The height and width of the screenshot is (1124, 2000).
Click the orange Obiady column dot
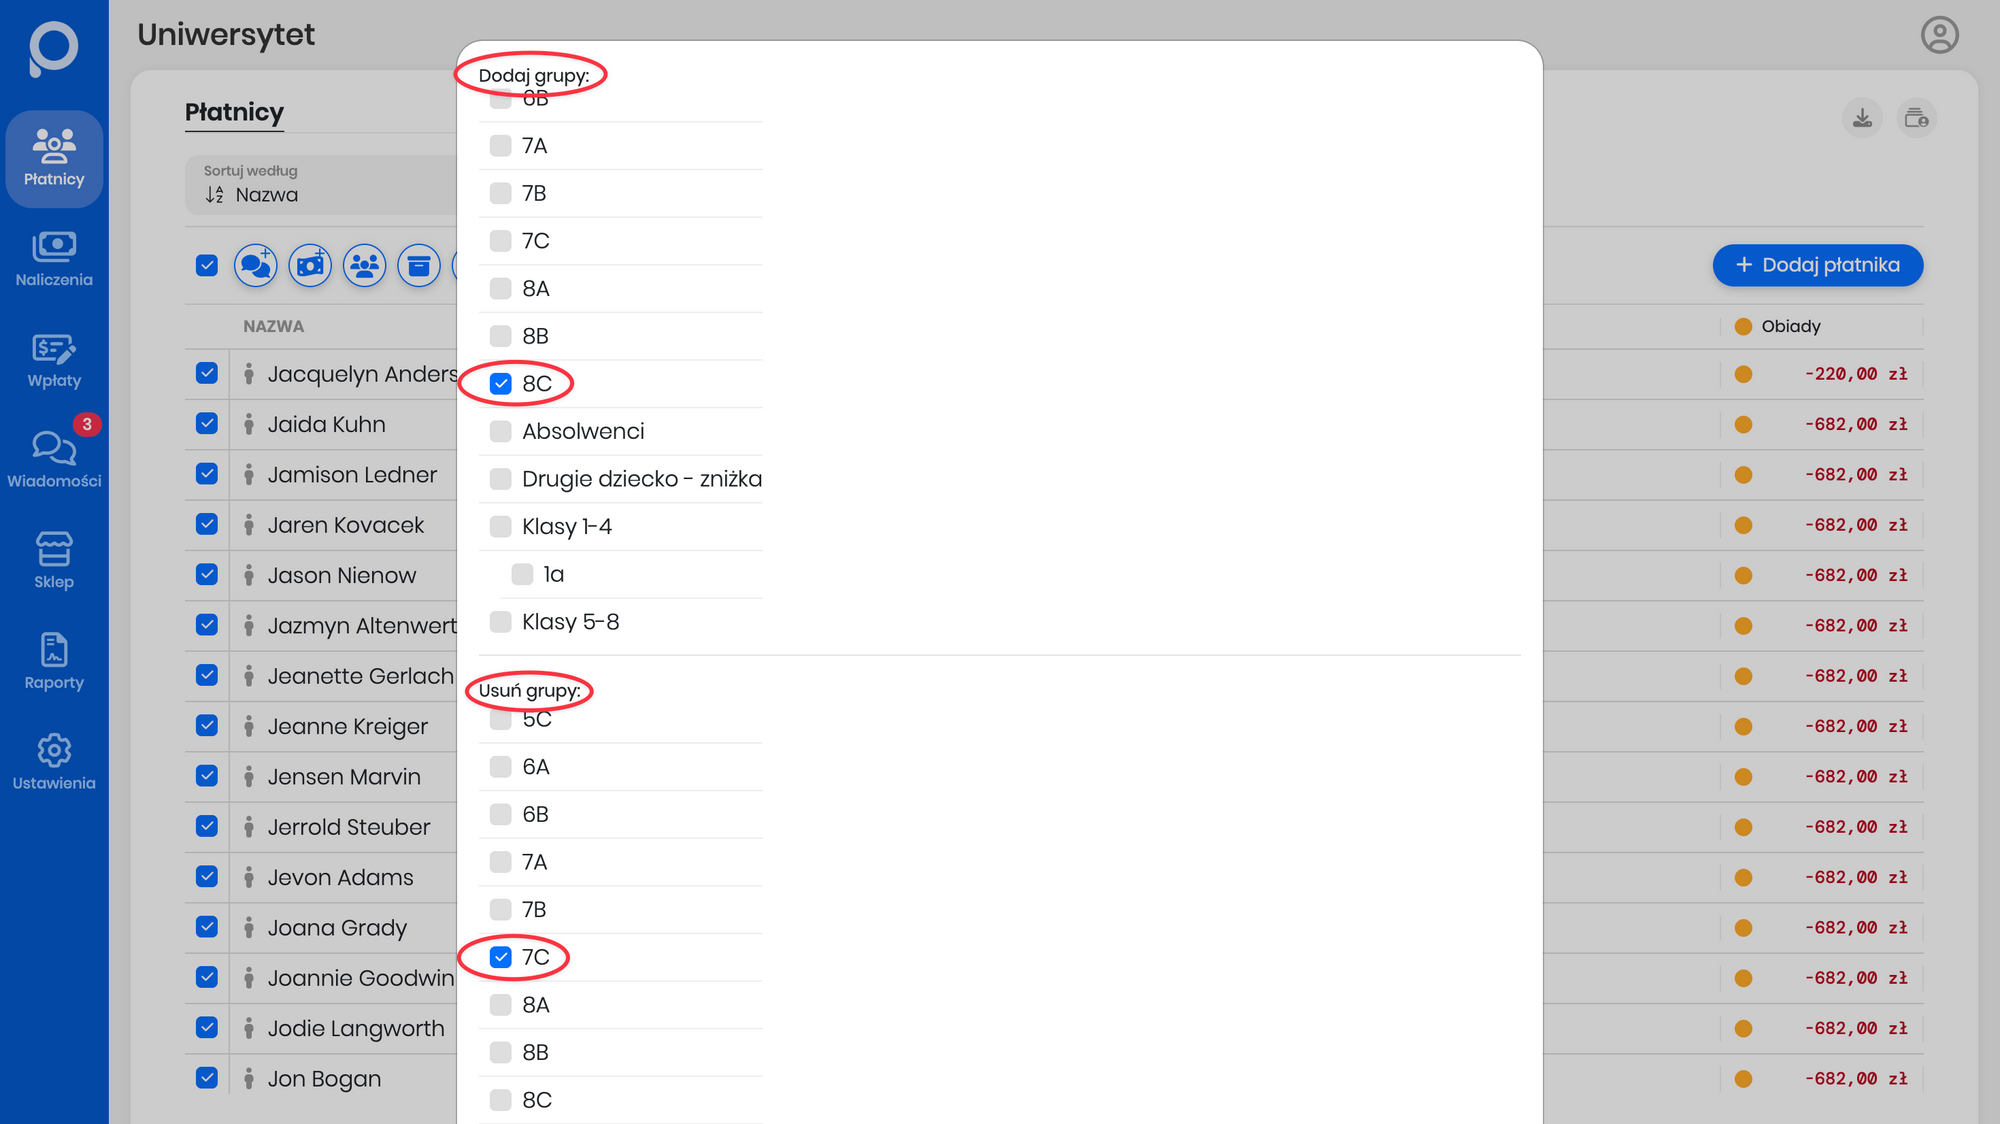(1743, 327)
